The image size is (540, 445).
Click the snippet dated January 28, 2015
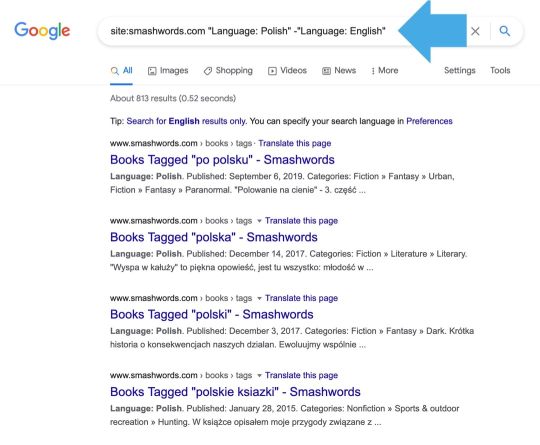pos(284,415)
